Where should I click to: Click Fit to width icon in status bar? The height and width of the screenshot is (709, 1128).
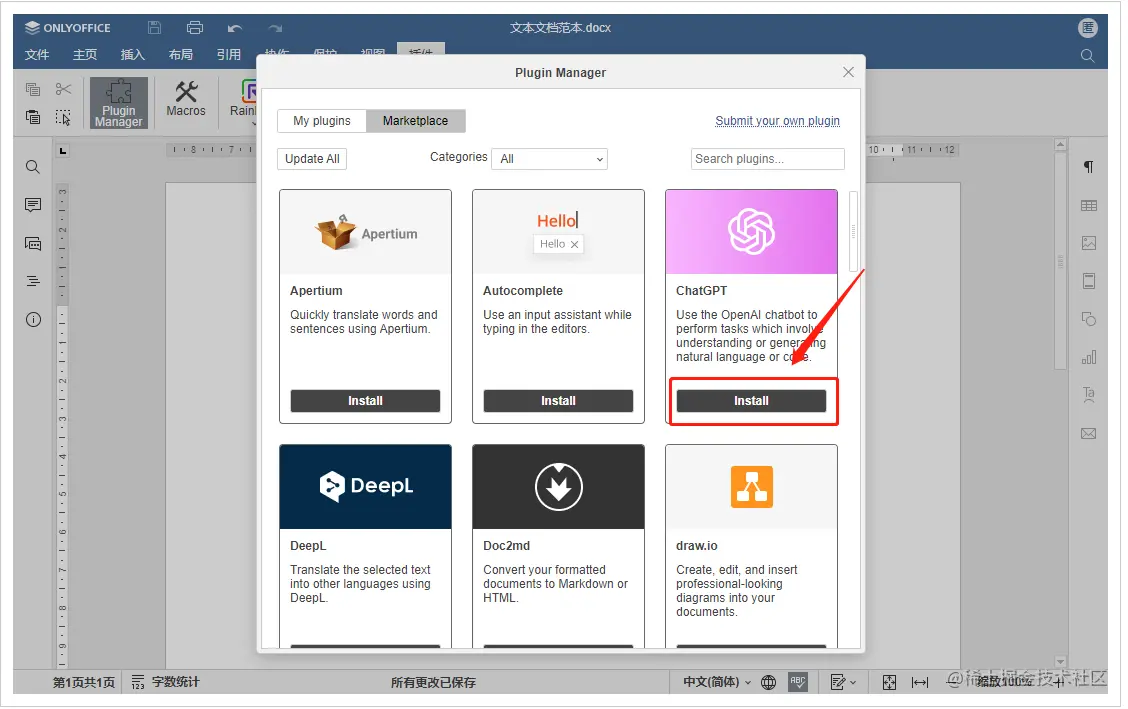919,682
